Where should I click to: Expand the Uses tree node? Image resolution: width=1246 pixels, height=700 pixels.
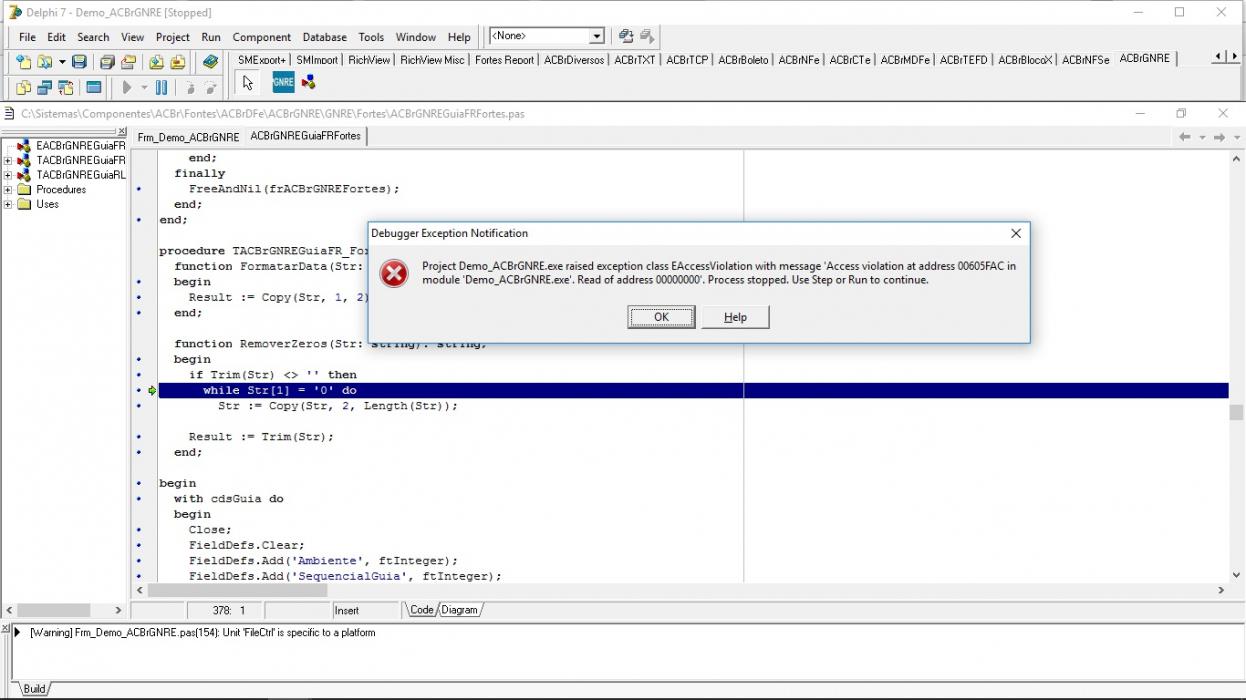pos(8,204)
